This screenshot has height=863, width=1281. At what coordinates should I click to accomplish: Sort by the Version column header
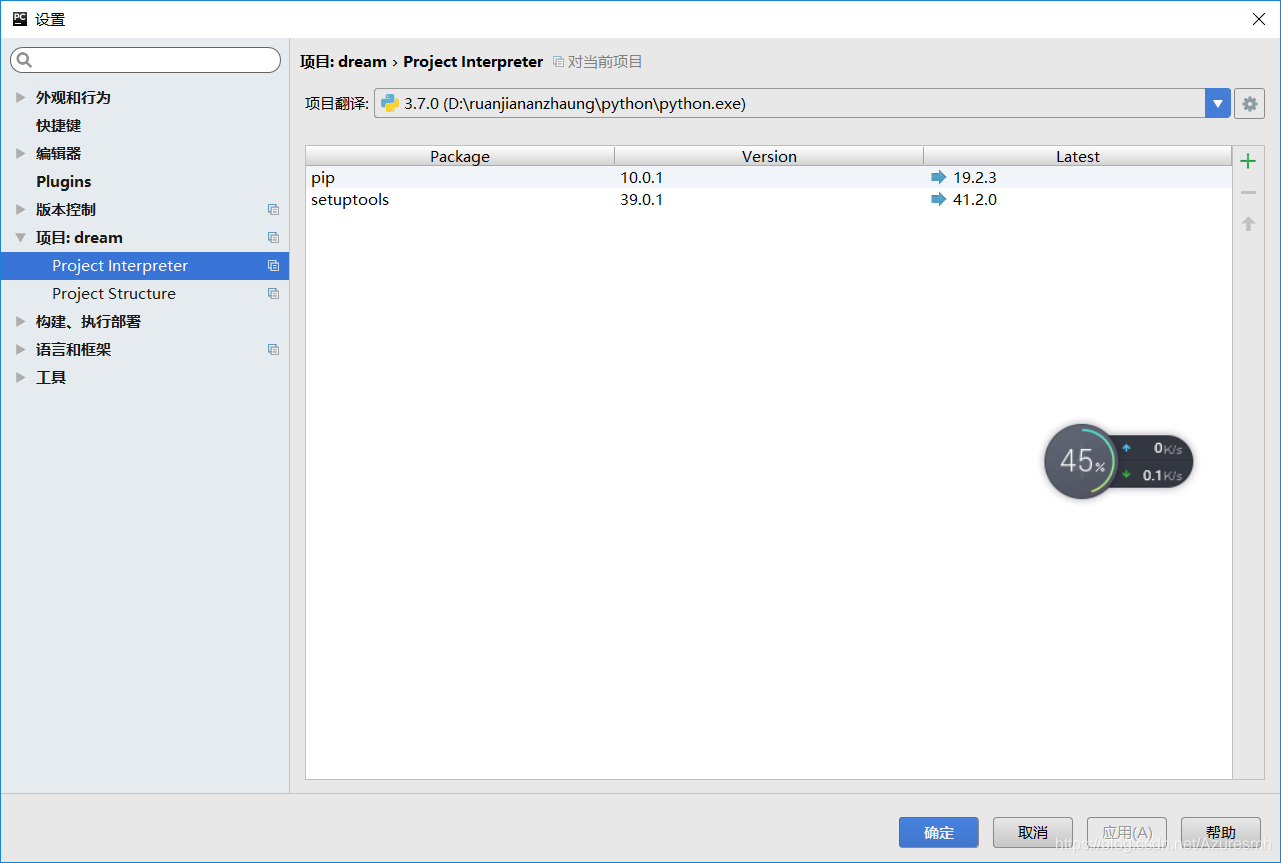pyautogui.click(x=769, y=156)
